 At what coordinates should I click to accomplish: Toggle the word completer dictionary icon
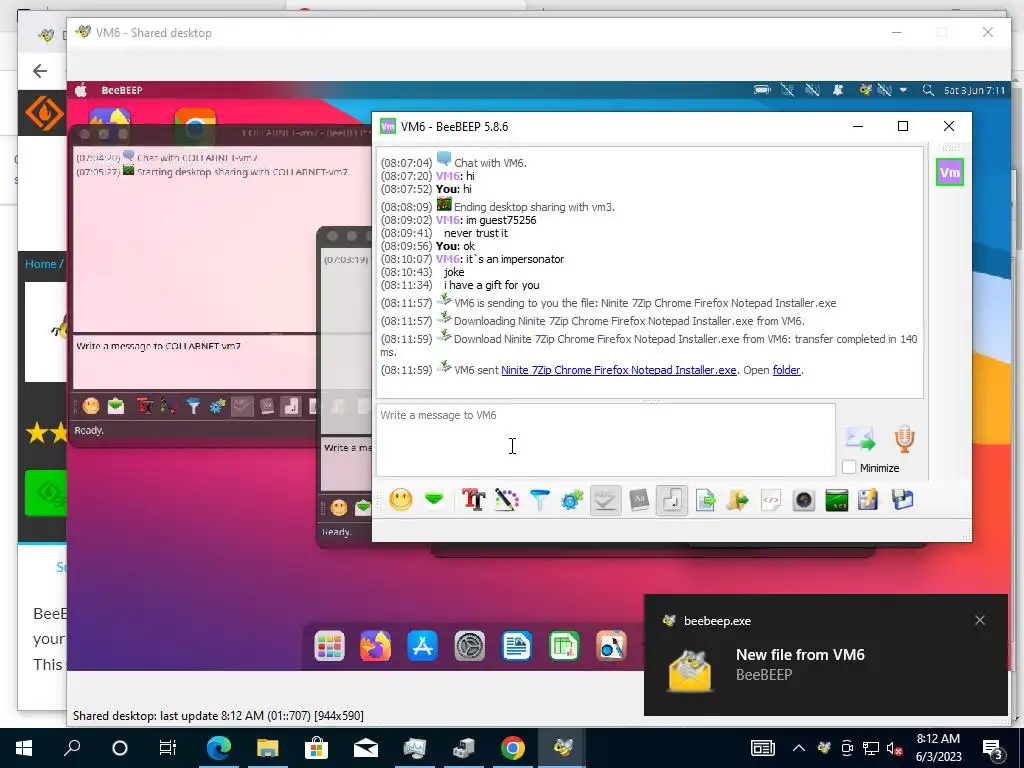click(639, 500)
